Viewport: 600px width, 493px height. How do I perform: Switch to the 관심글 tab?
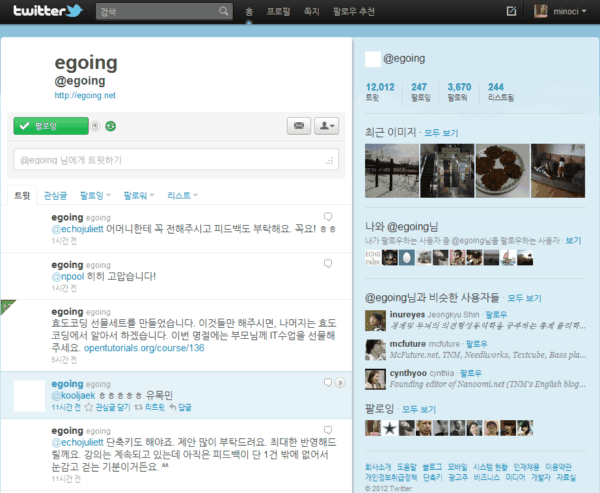[x=55, y=196]
